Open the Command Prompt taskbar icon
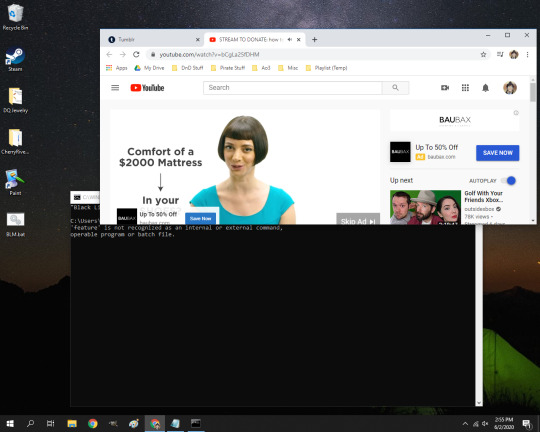Screen dimensions: 540x432 point(196,423)
